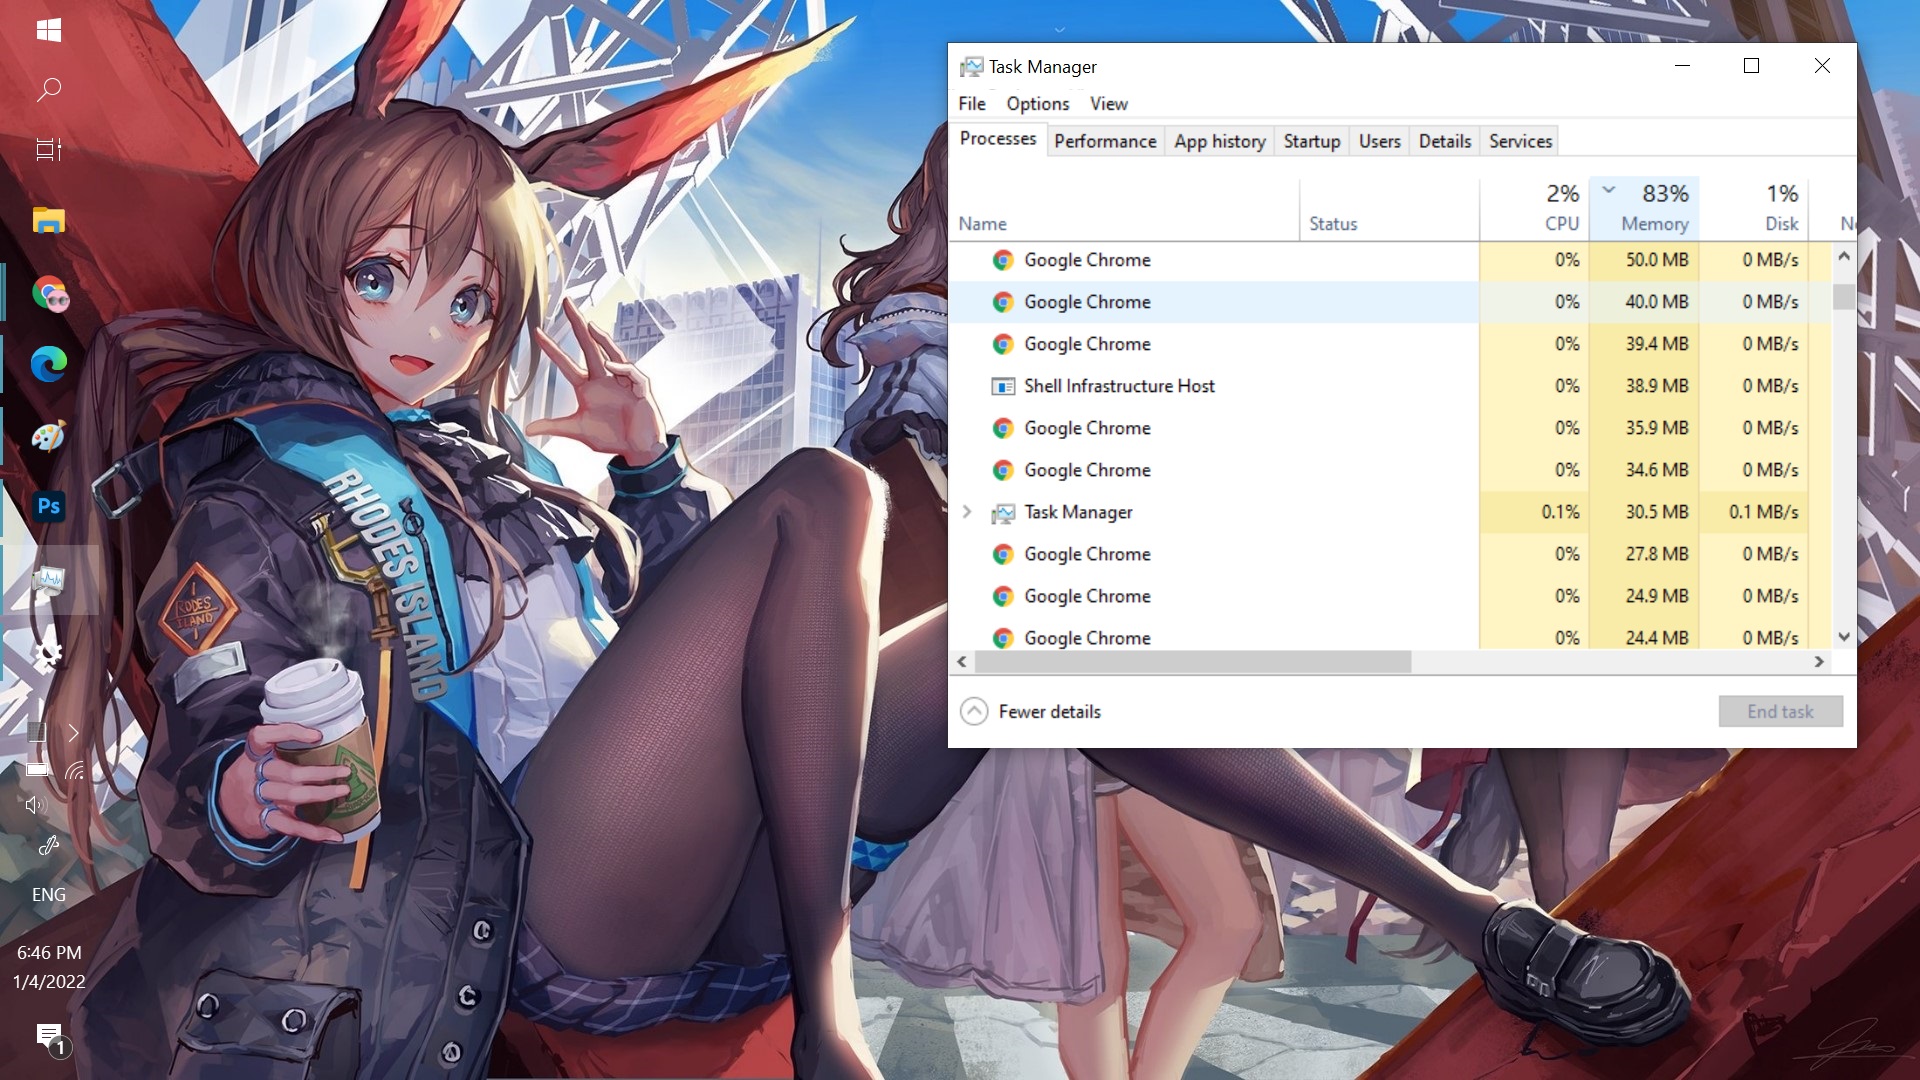Viewport: 1920px width, 1080px height.
Task: Open the Wi-Fi network flyout
Action: click(x=75, y=770)
